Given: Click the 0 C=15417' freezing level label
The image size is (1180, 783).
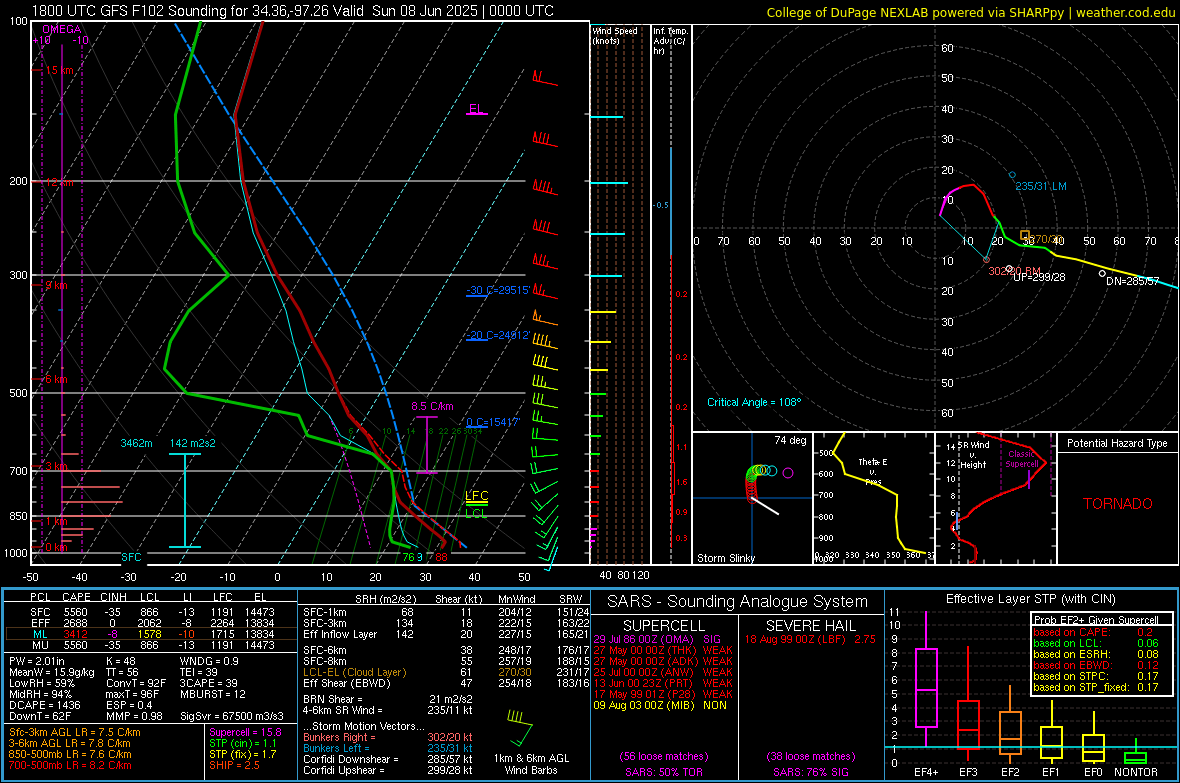Looking at the screenshot, I should 493,422.
